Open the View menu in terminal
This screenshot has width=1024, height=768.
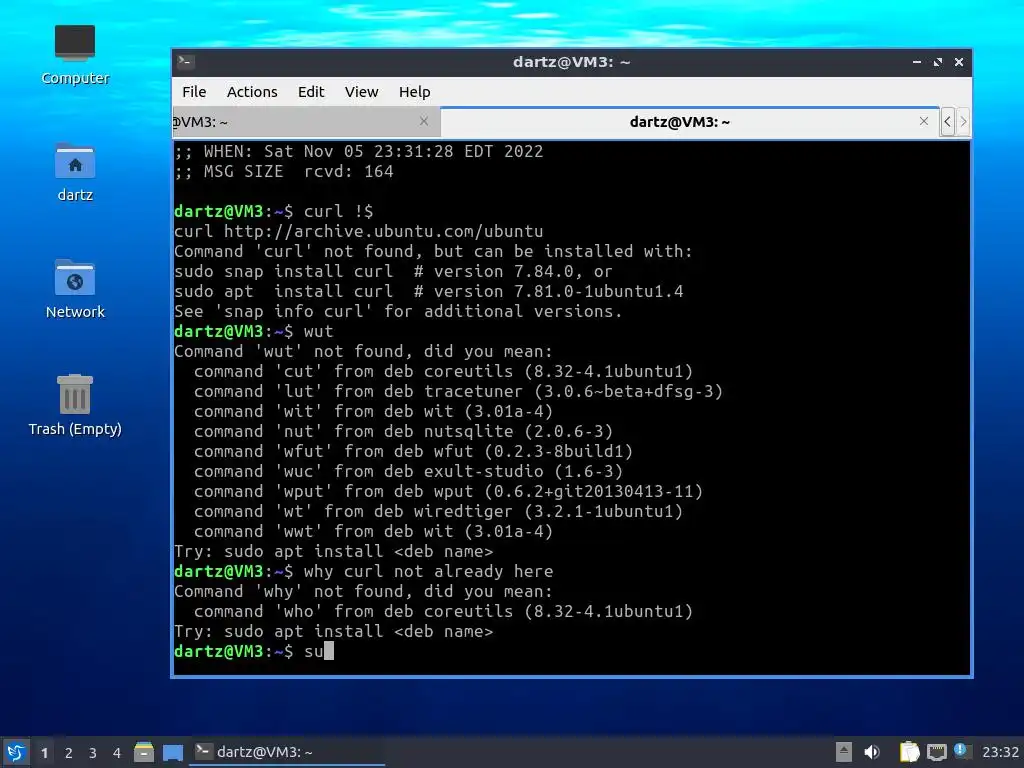click(361, 92)
